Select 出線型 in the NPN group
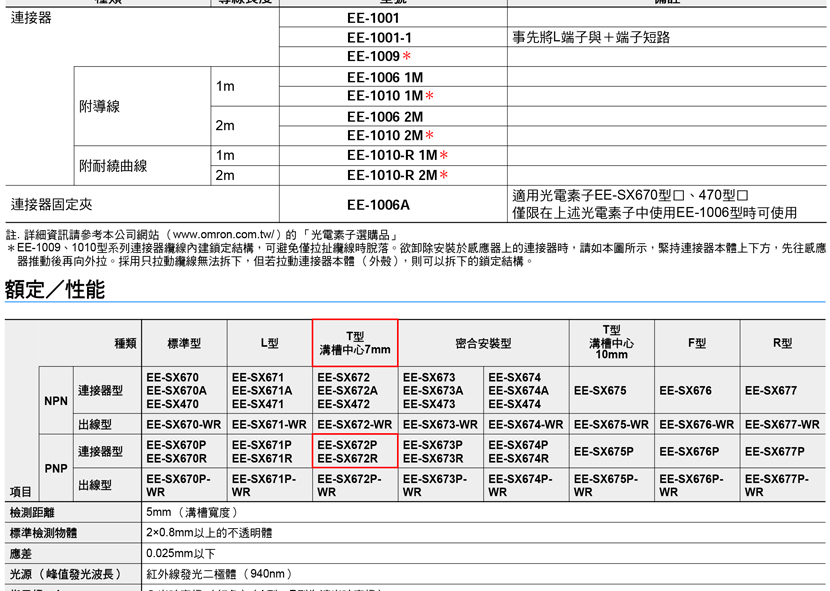Viewport: 830px width, 591px height. coord(95,424)
